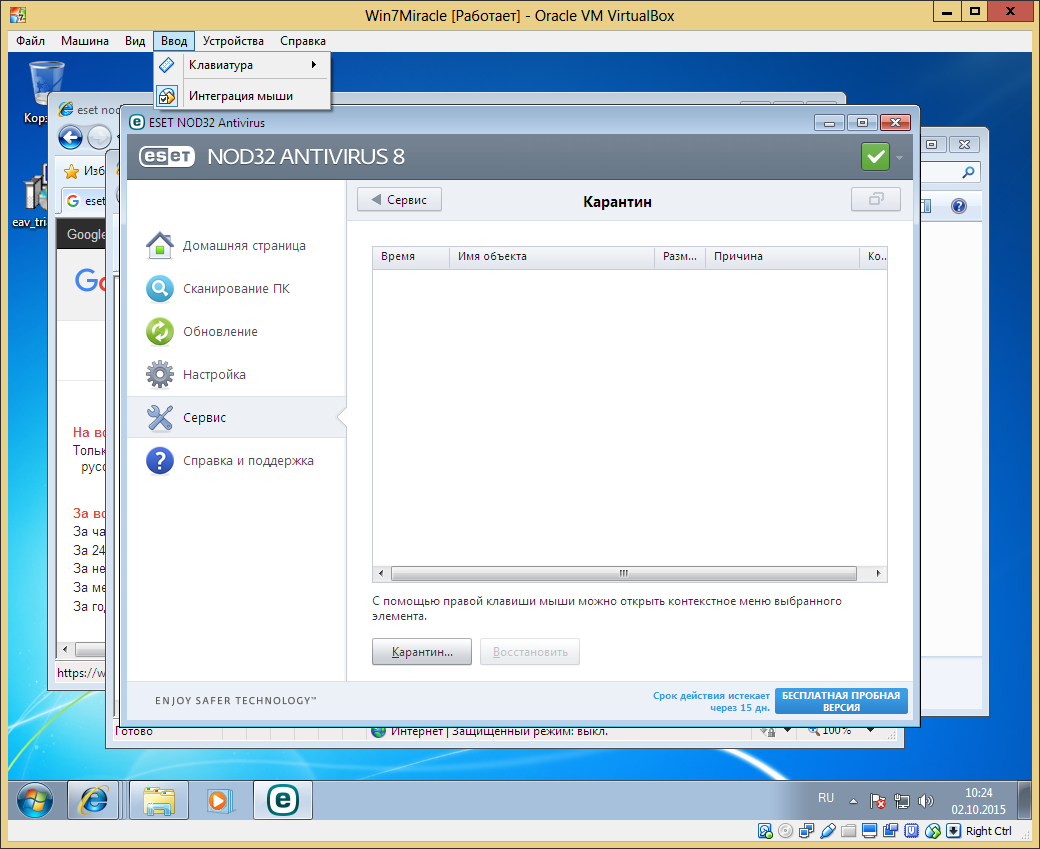Click the Internet Explorer back arrow button
Viewport: 1040px width, 849px height.
pyautogui.click(x=70, y=137)
